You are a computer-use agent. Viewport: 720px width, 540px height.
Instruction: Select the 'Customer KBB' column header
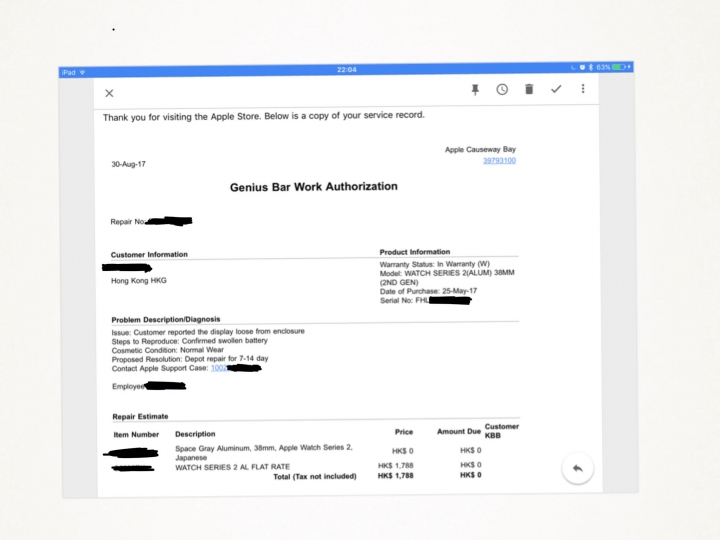tap(502, 431)
